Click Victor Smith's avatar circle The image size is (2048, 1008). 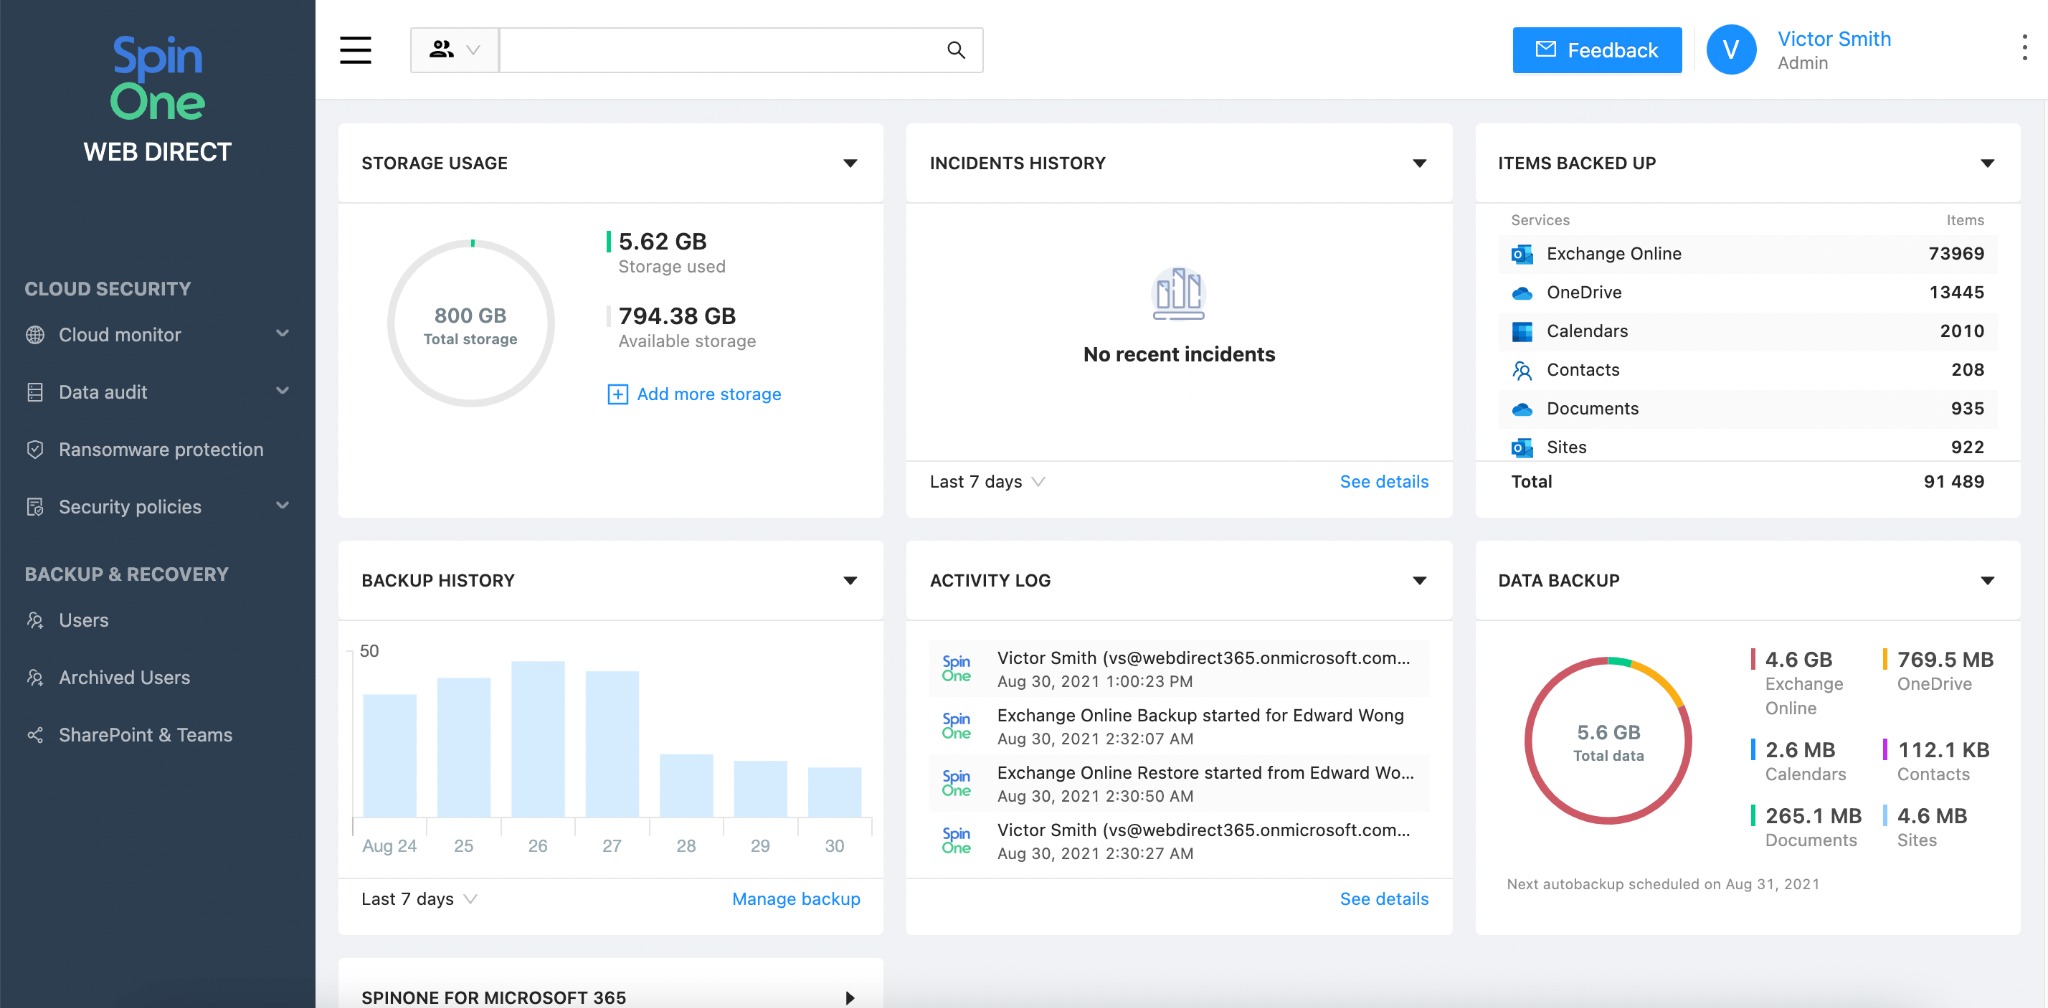(x=1731, y=50)
